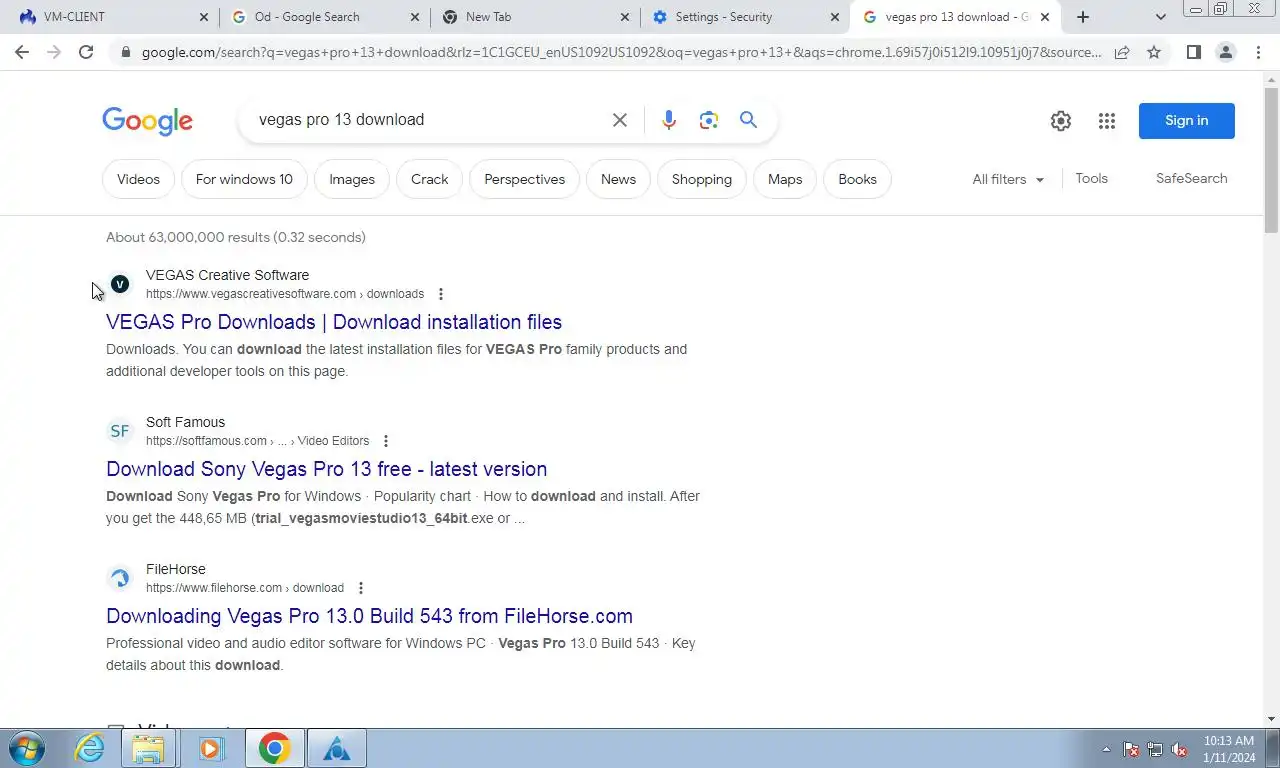Close the Settings - Security tab

pos(835,17)
